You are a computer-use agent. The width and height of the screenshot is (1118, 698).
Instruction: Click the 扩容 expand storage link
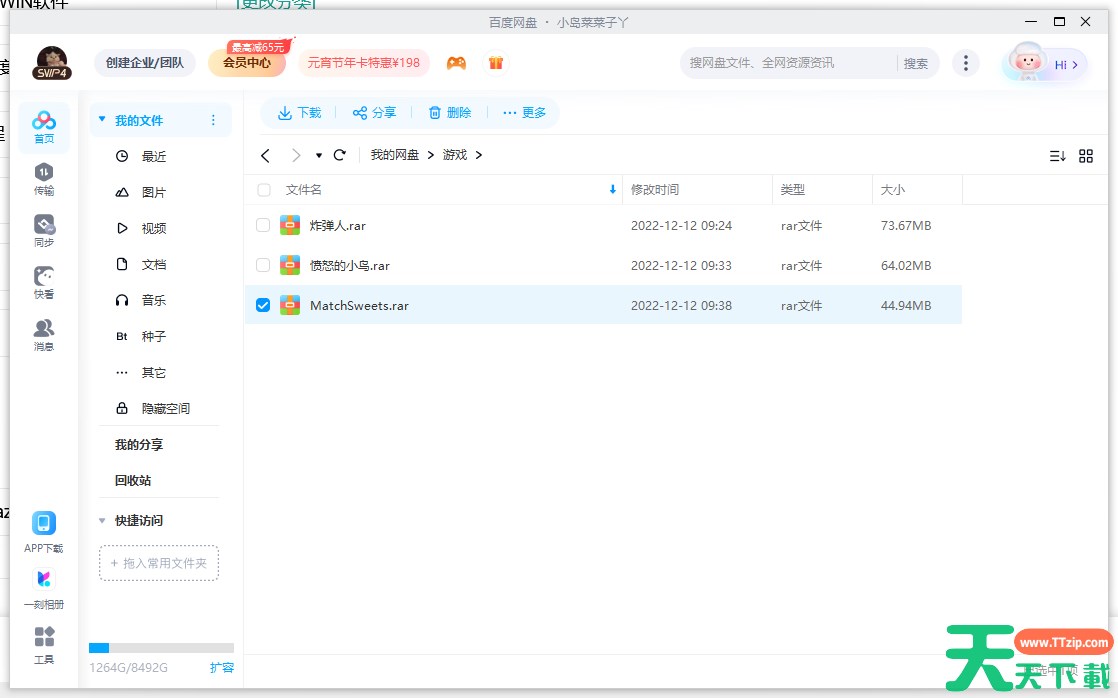click(222, 667)
